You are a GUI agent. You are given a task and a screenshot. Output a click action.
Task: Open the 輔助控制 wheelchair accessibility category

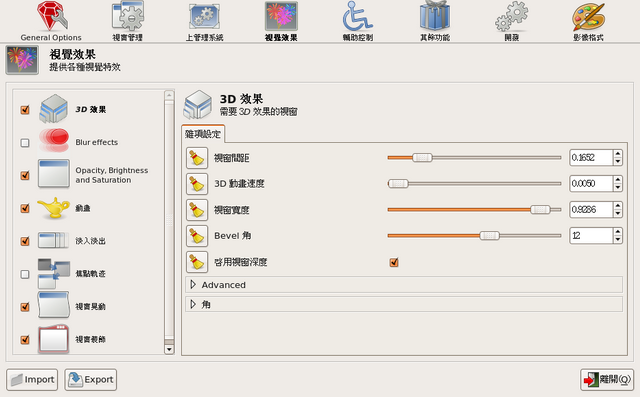click(358, 21)
